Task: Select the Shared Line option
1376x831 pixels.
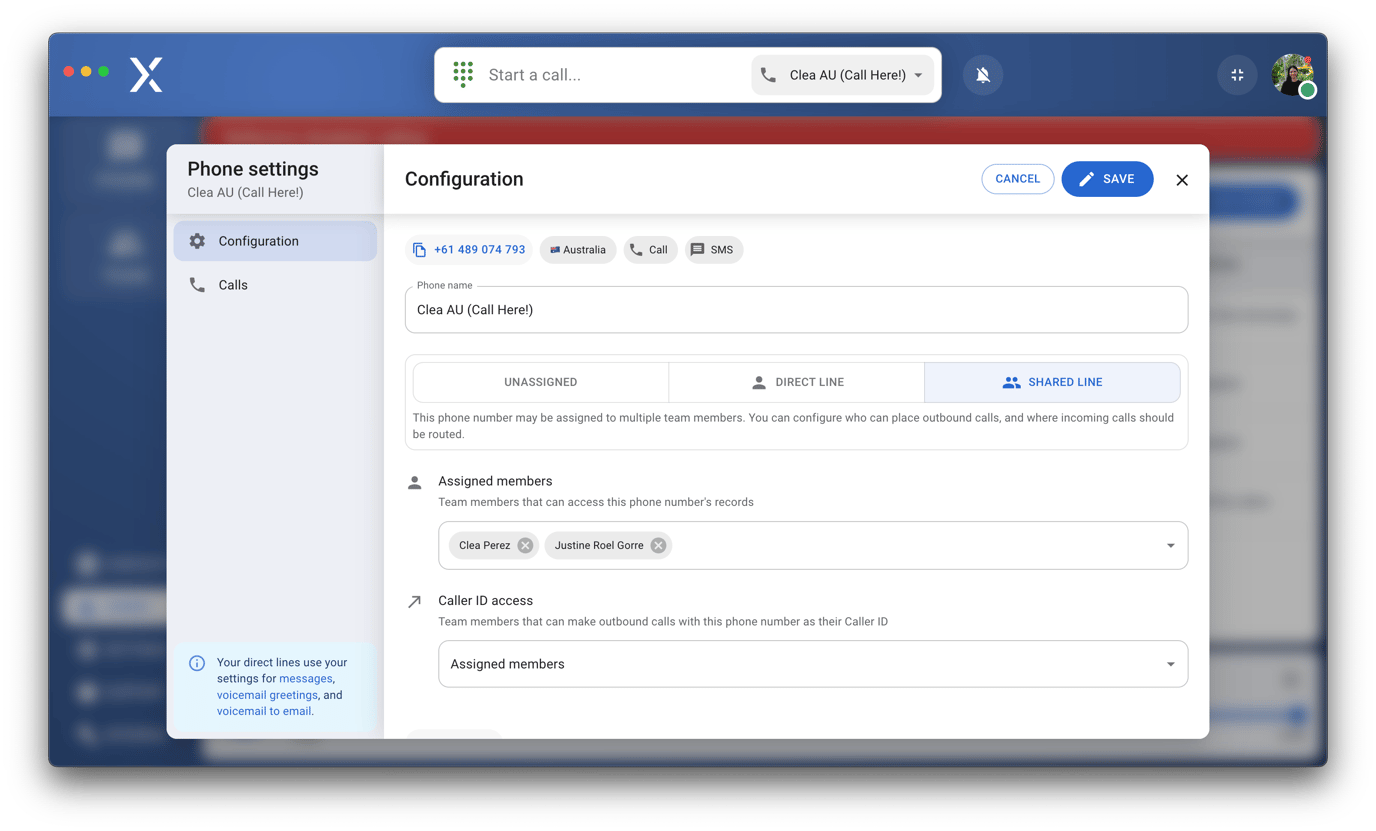Action: pos(1052,381)
